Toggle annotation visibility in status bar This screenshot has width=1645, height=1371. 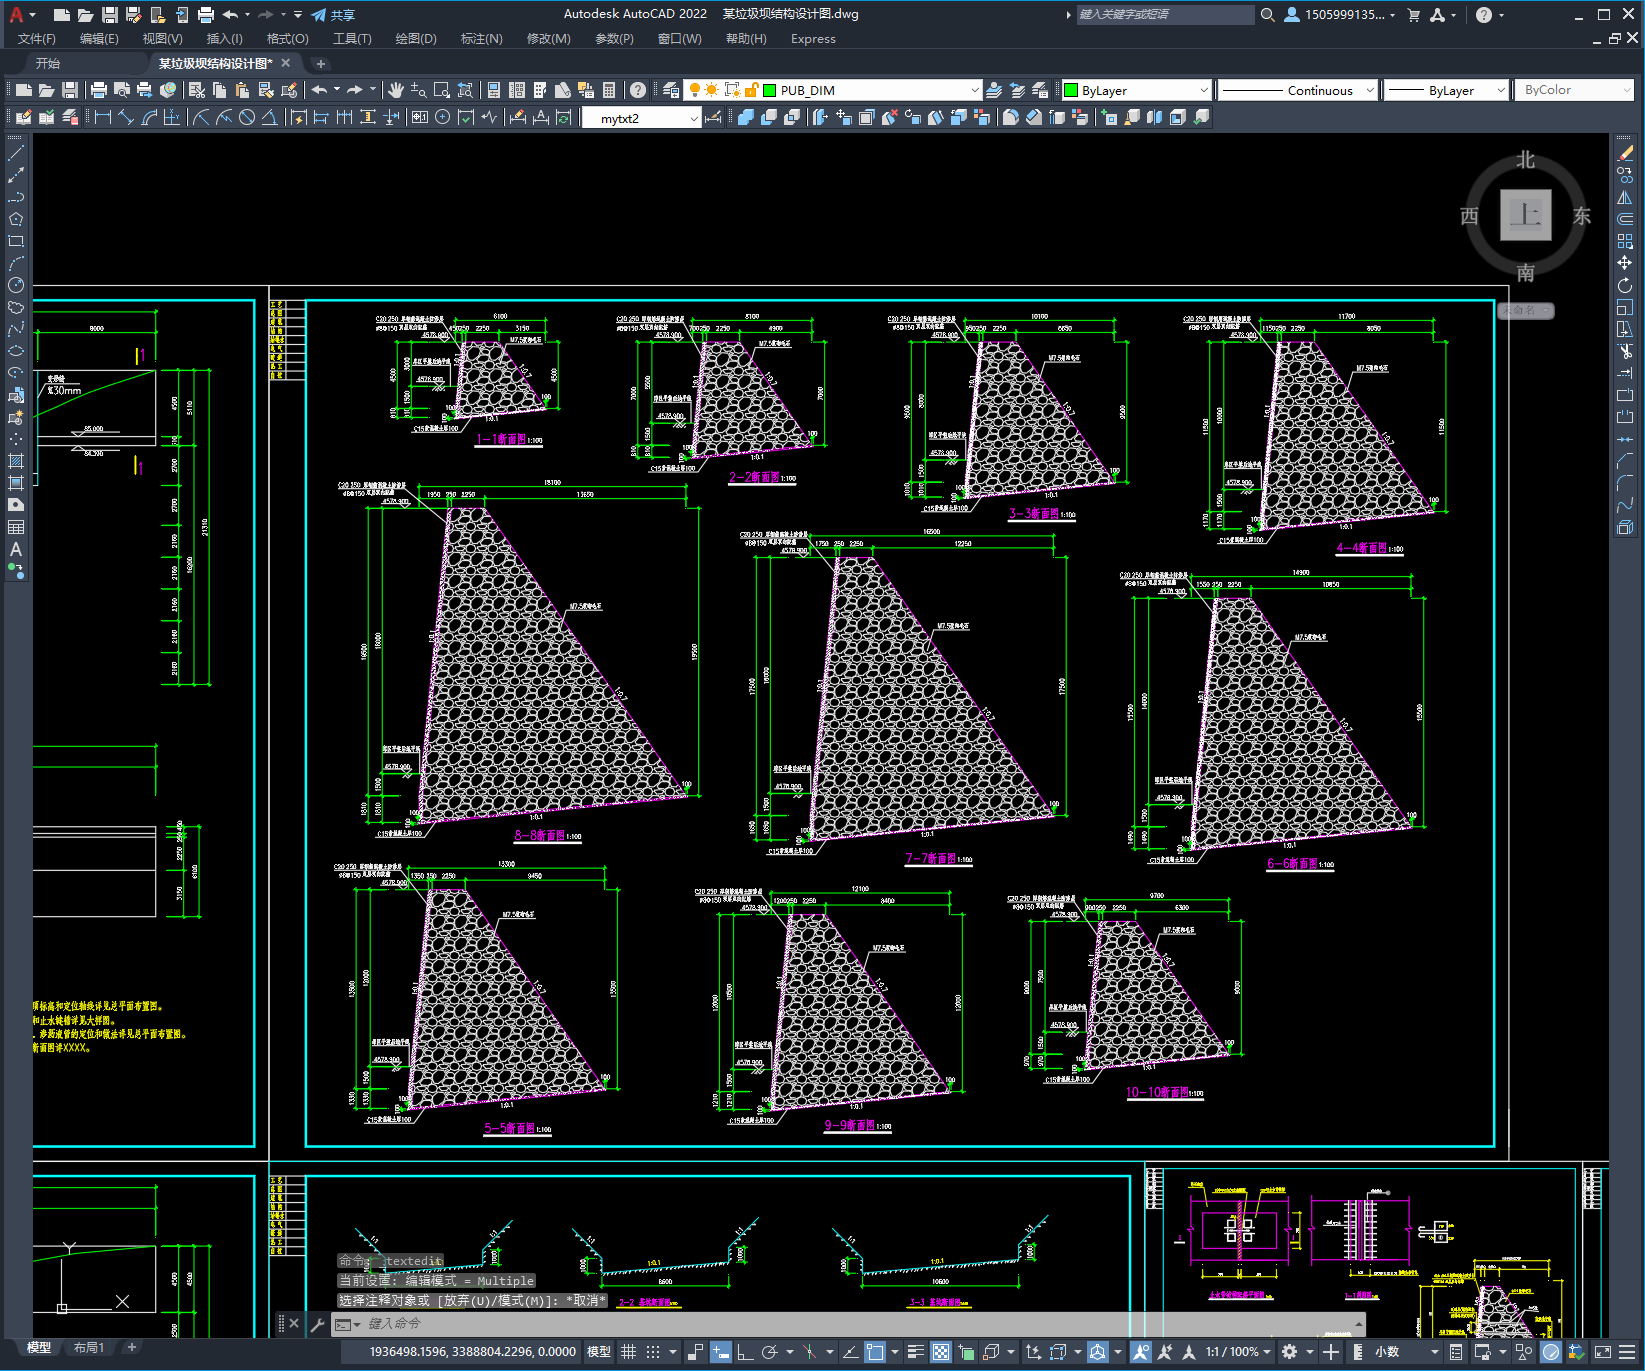click(x=1141, y=1352)
